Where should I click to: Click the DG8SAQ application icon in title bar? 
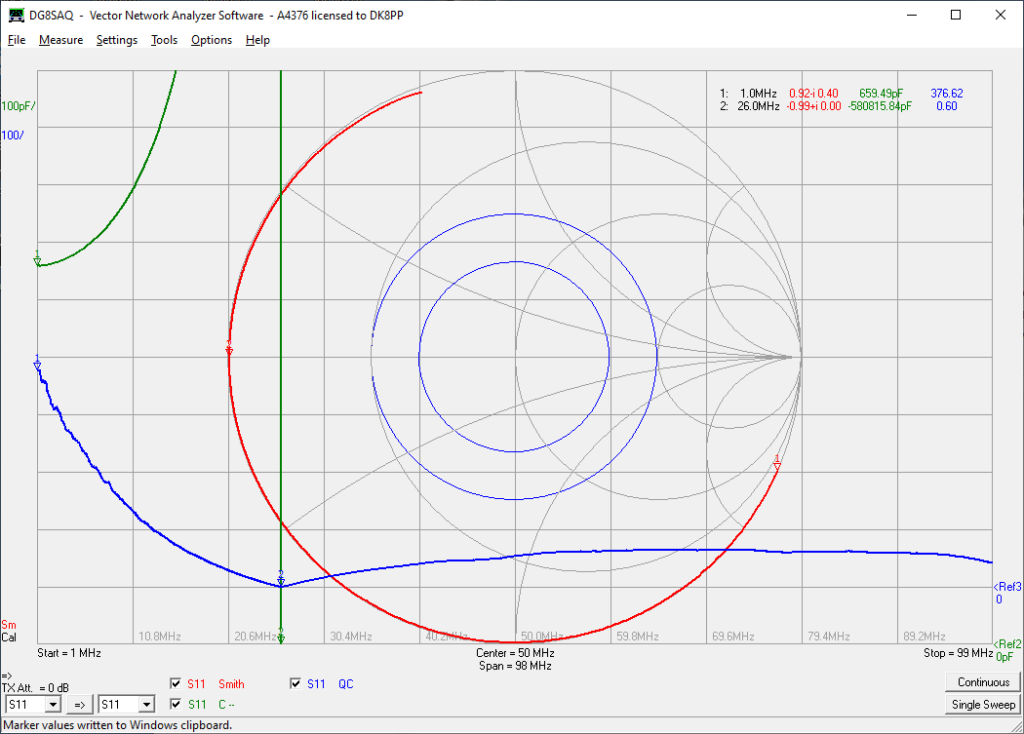(16, 15)
